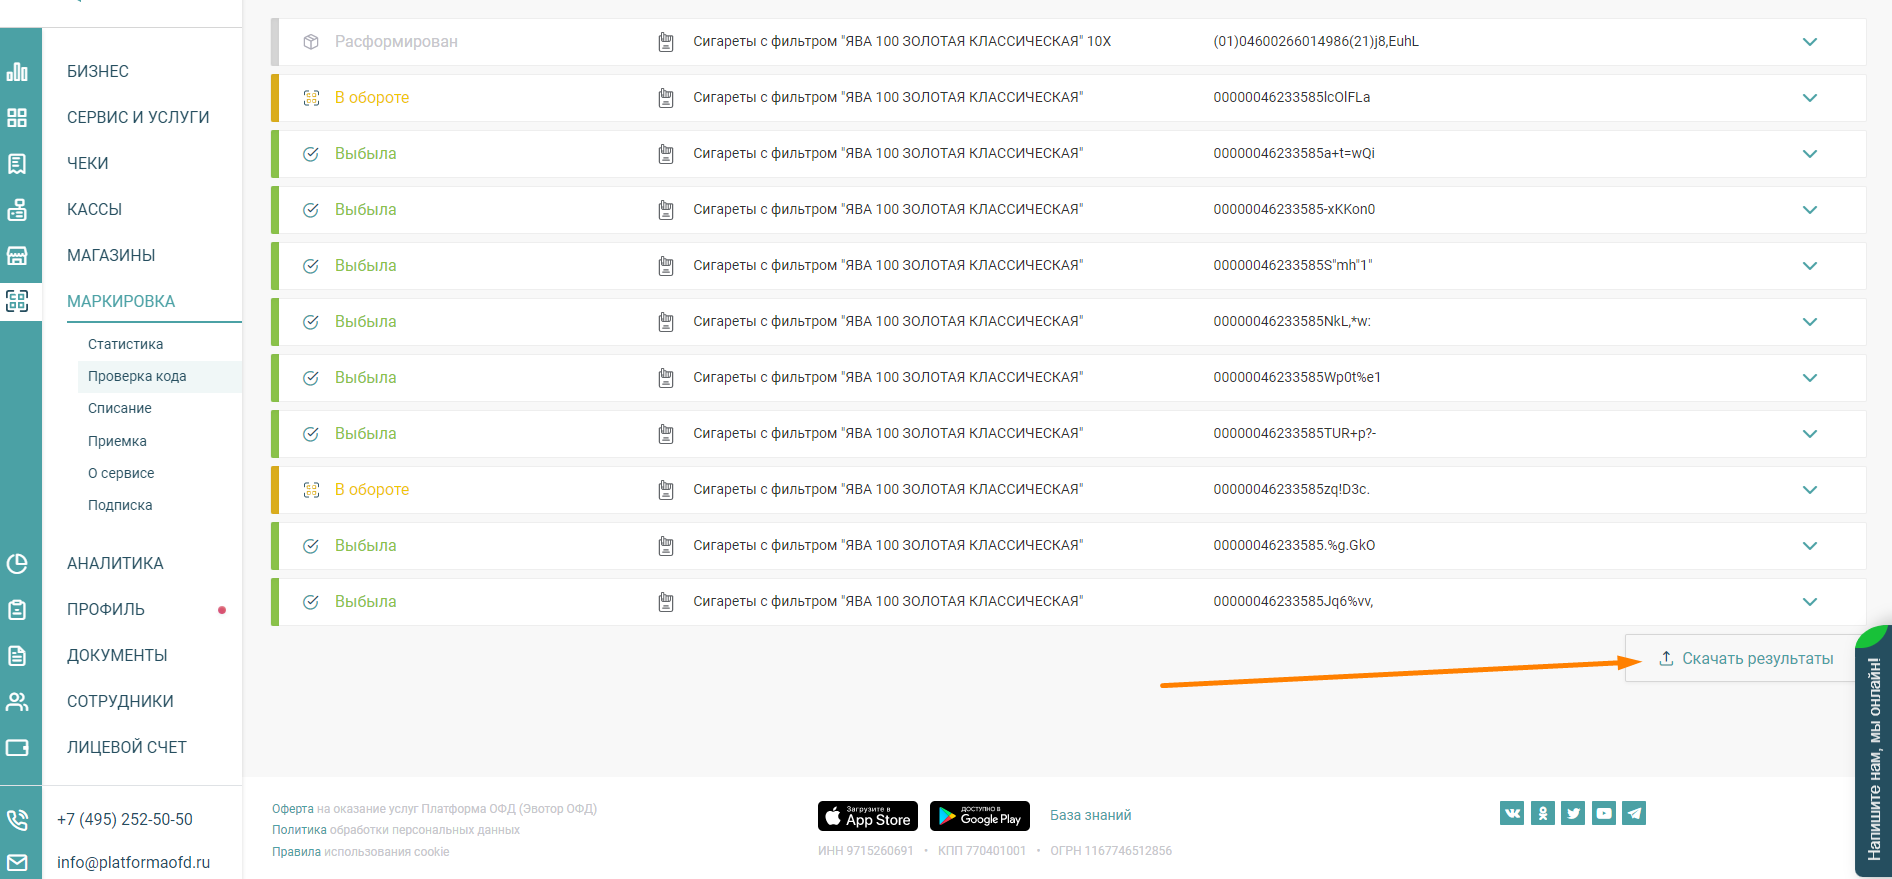Open the VK social icon
Screen dimensions: 1892x879
[1512, 813]
